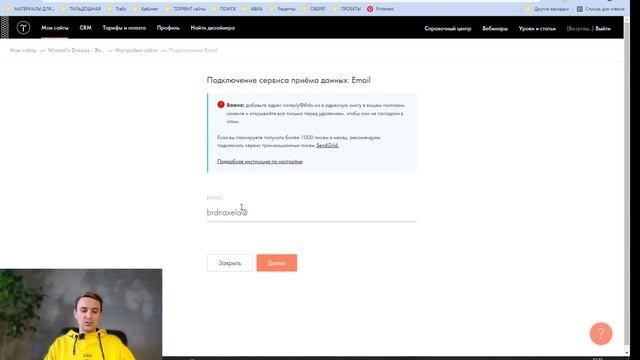Open the orange help question-mark bubble
Viewport: 640px width, 360px height.
click(x=601, y=333)
